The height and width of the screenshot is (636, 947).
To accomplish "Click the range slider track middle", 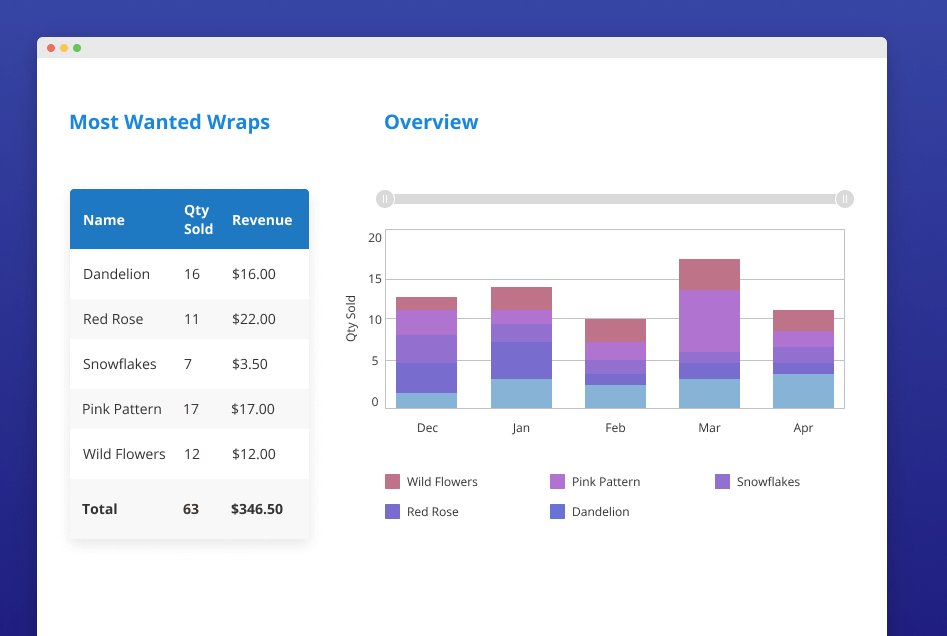I will [x=615, y=199].
